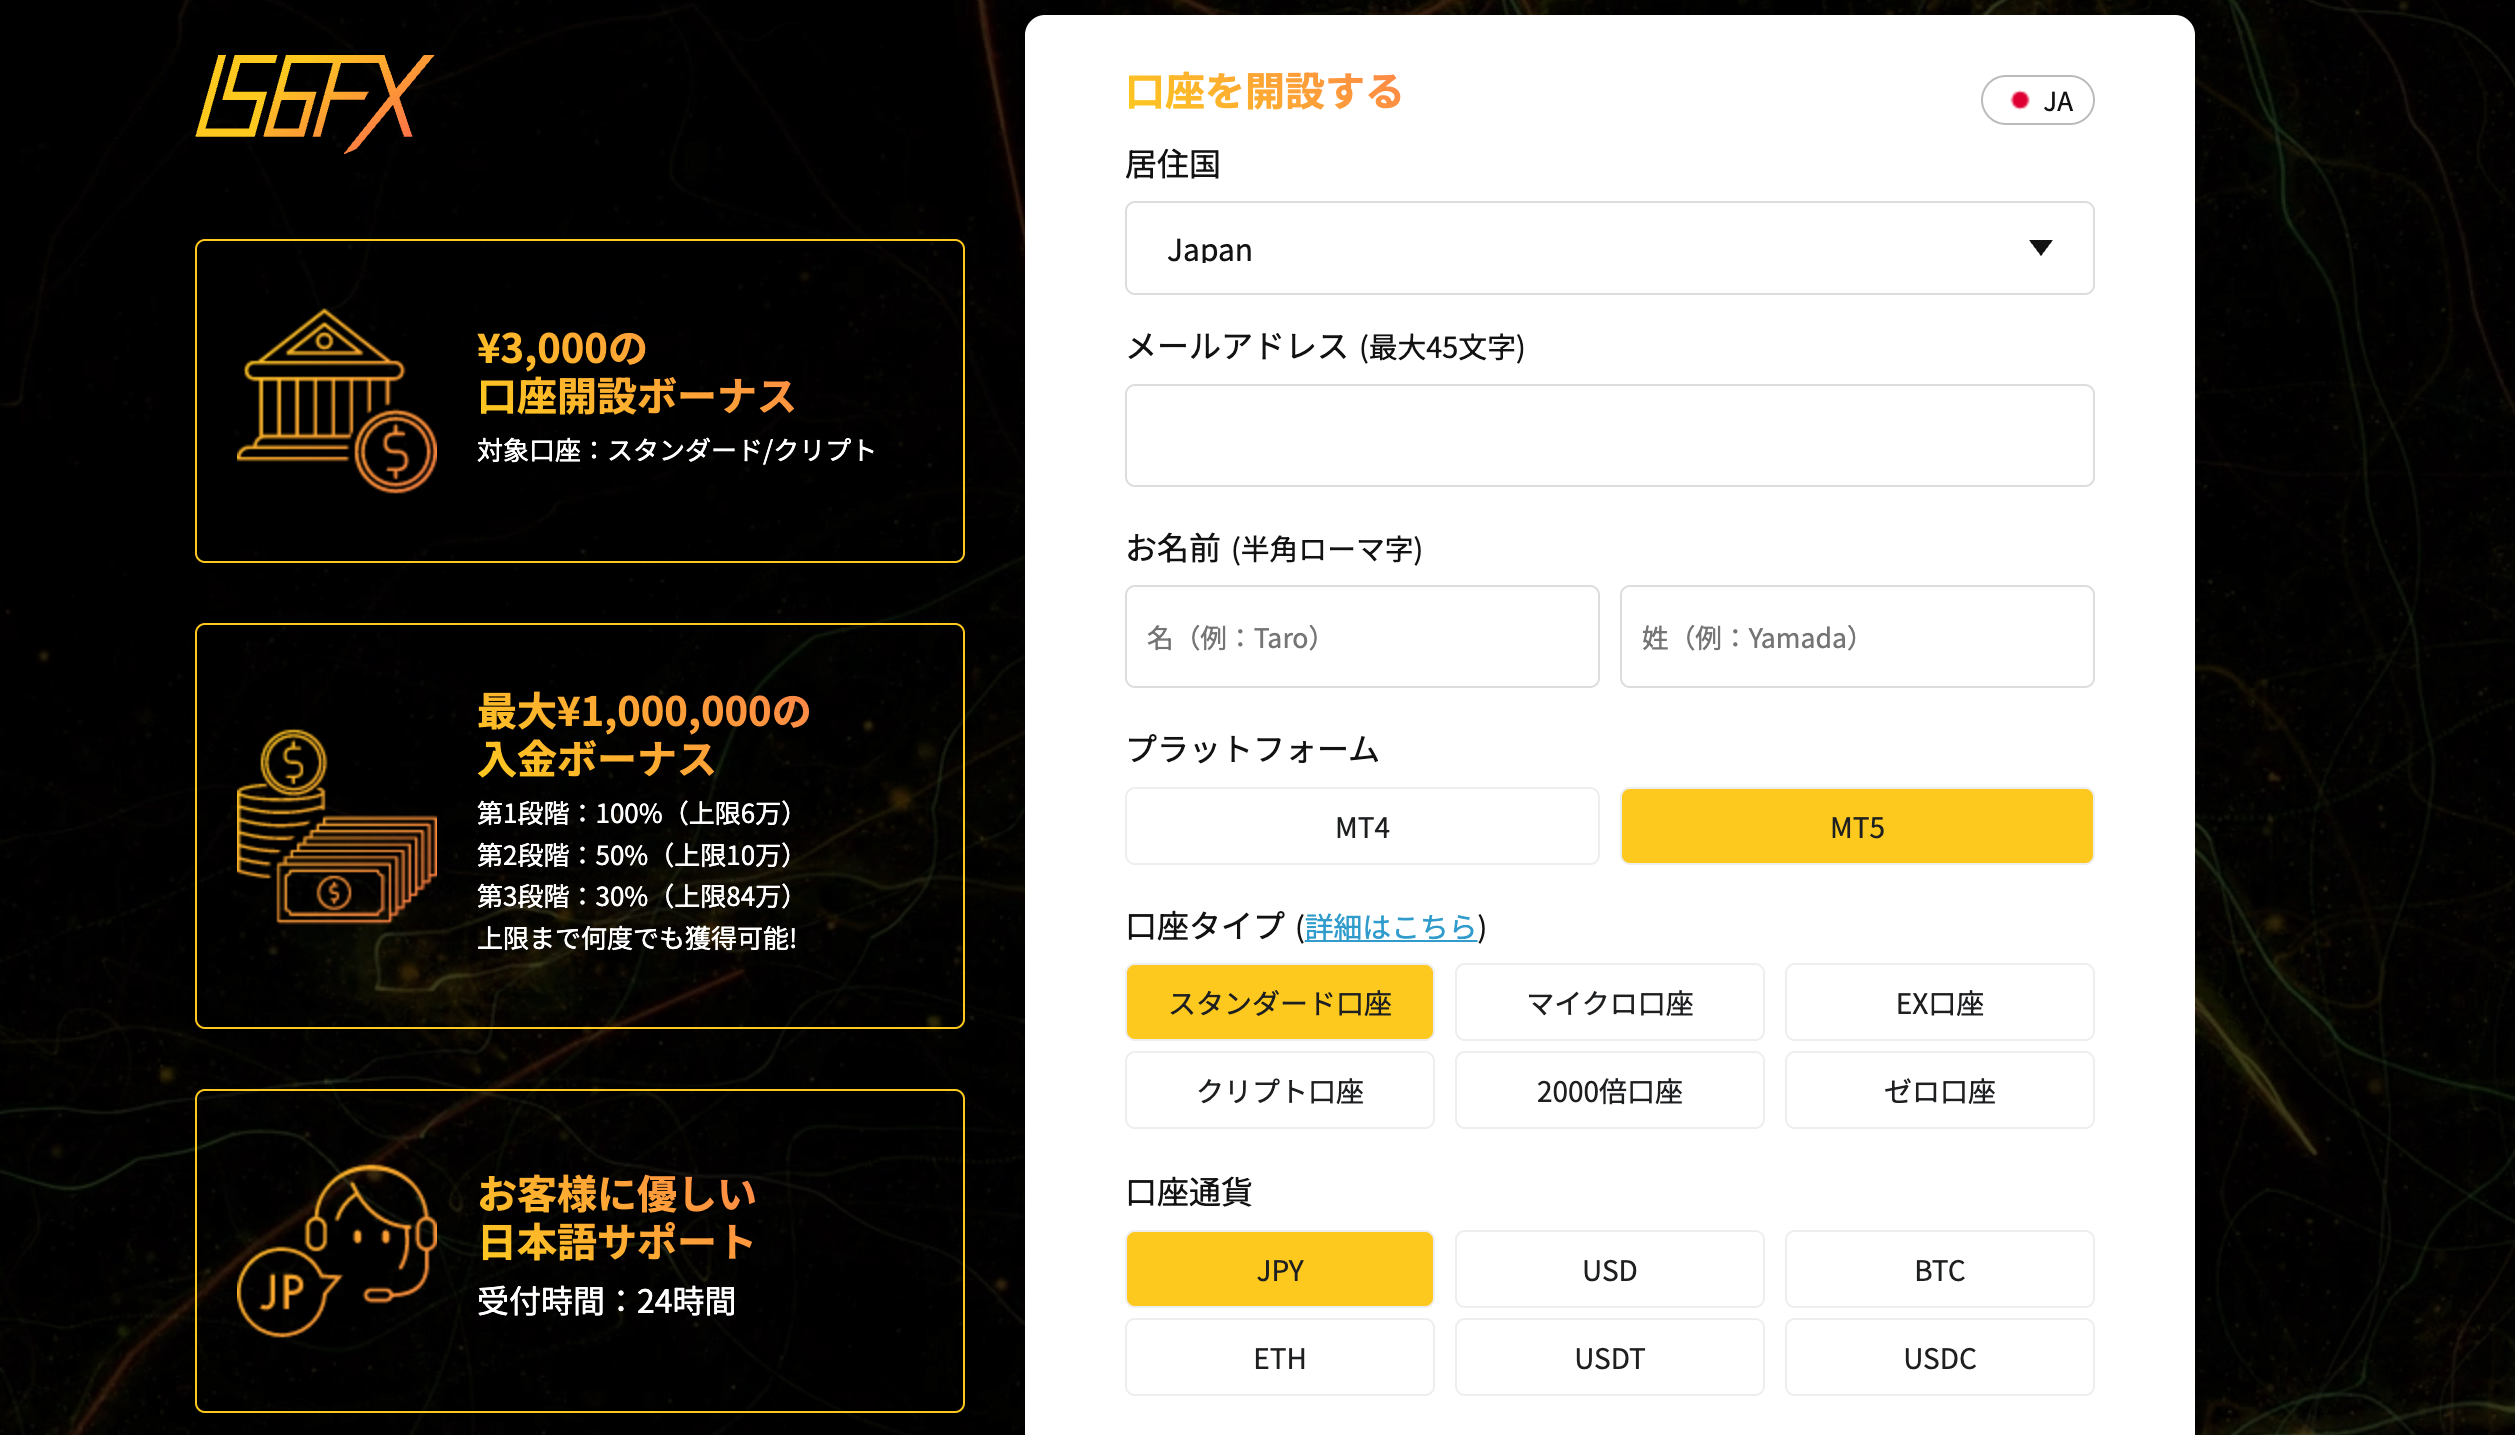The image size is (2515, 1435).
Task: Select the クリプト口座 account type
Action: tap(1279, 1090)
